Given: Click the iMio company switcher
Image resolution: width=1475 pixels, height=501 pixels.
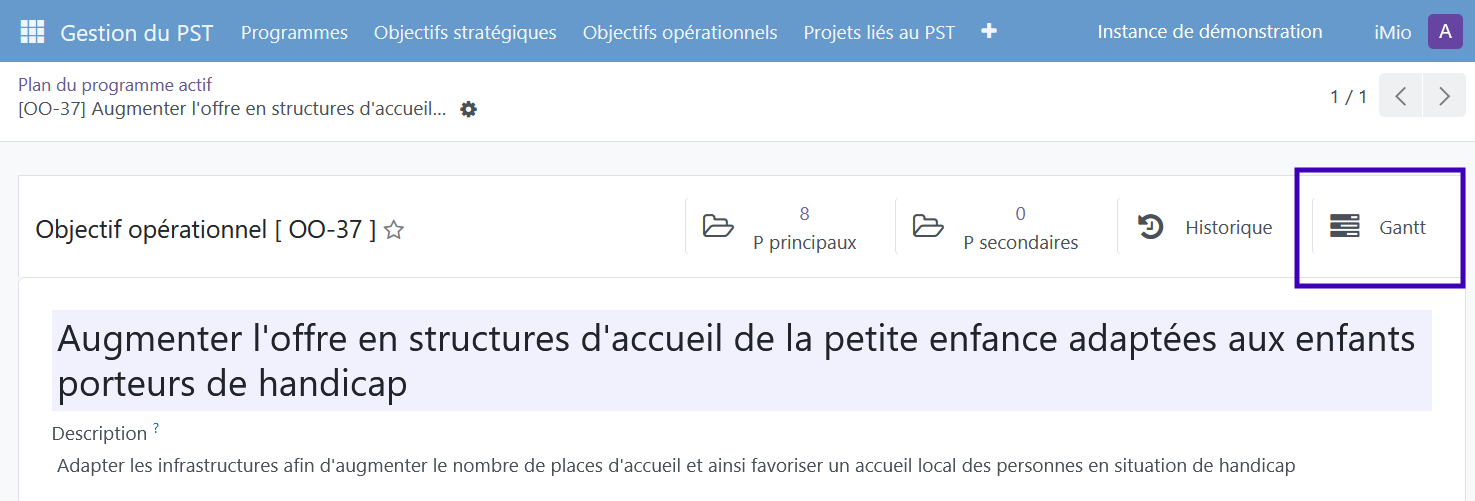Looking at the screenshot, I should coord(1393,33).
